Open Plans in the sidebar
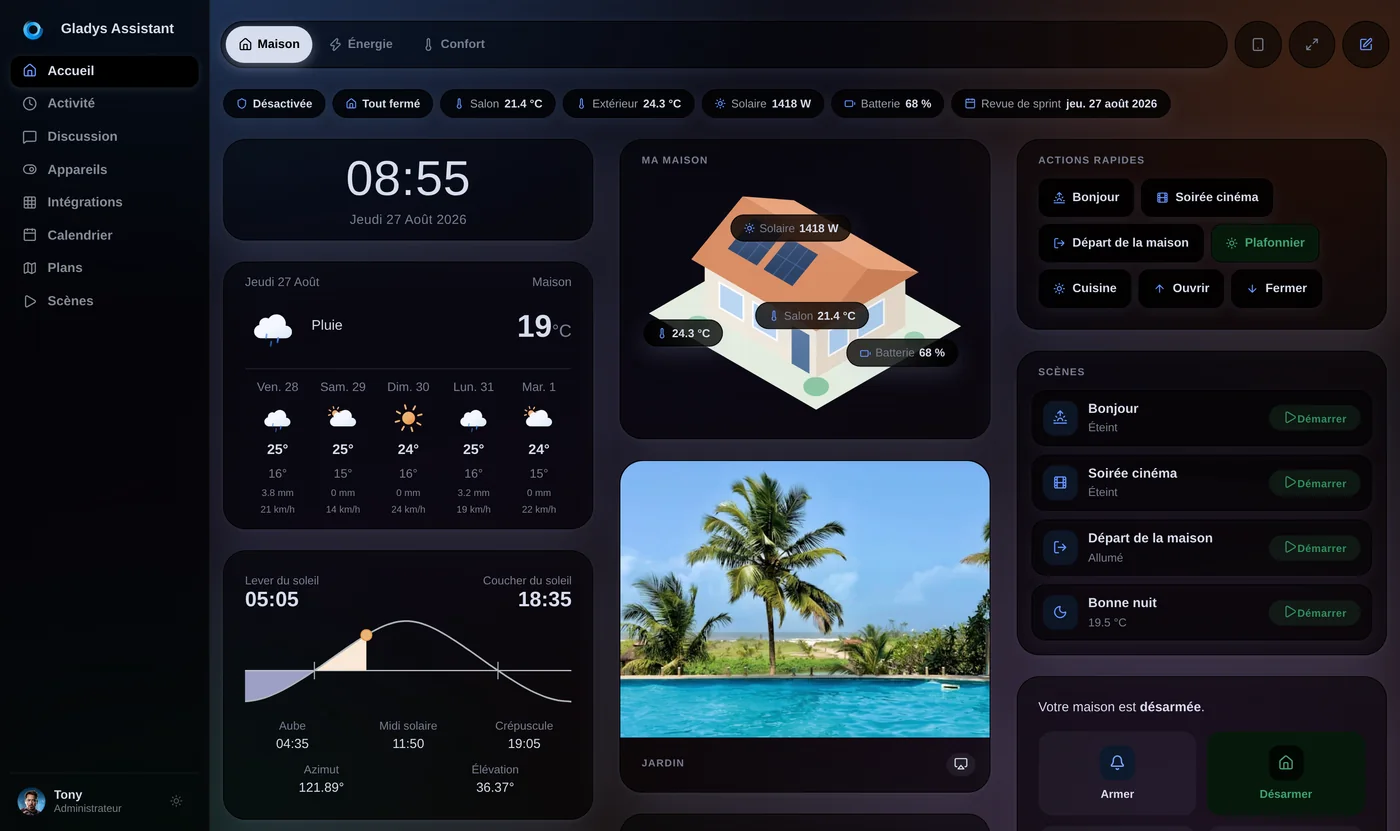Viewport: 1400px width, 831px height. tap(105, 267)
